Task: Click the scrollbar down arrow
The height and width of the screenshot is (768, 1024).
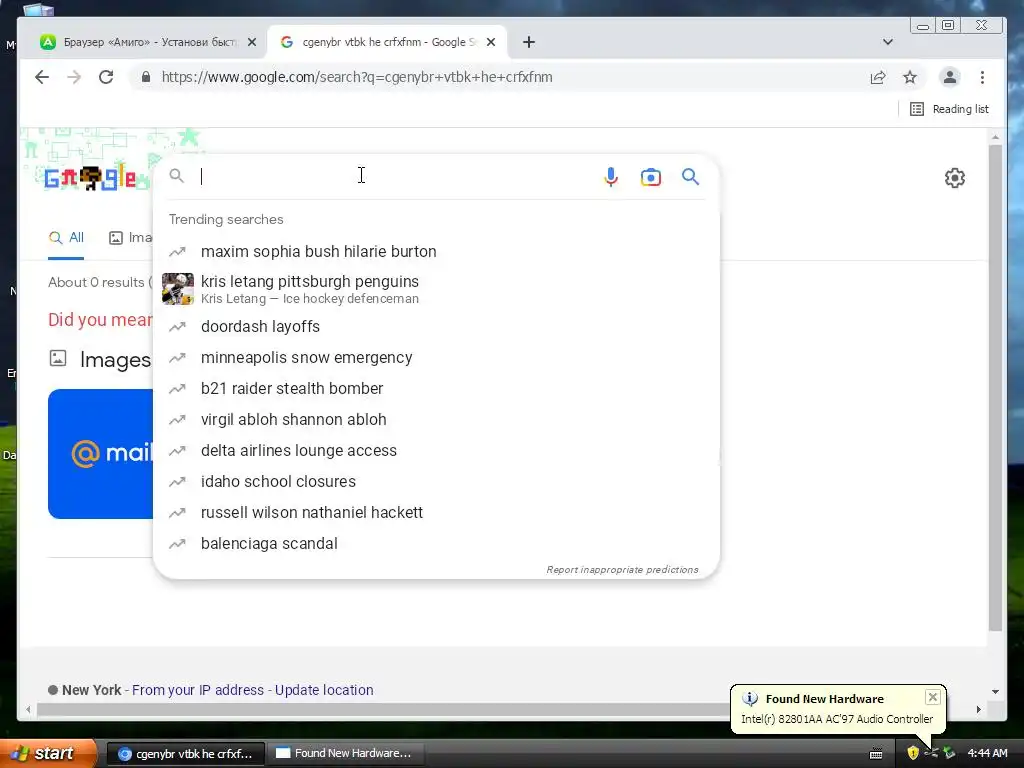Action: pyautogui.click(x=995, y=692)
